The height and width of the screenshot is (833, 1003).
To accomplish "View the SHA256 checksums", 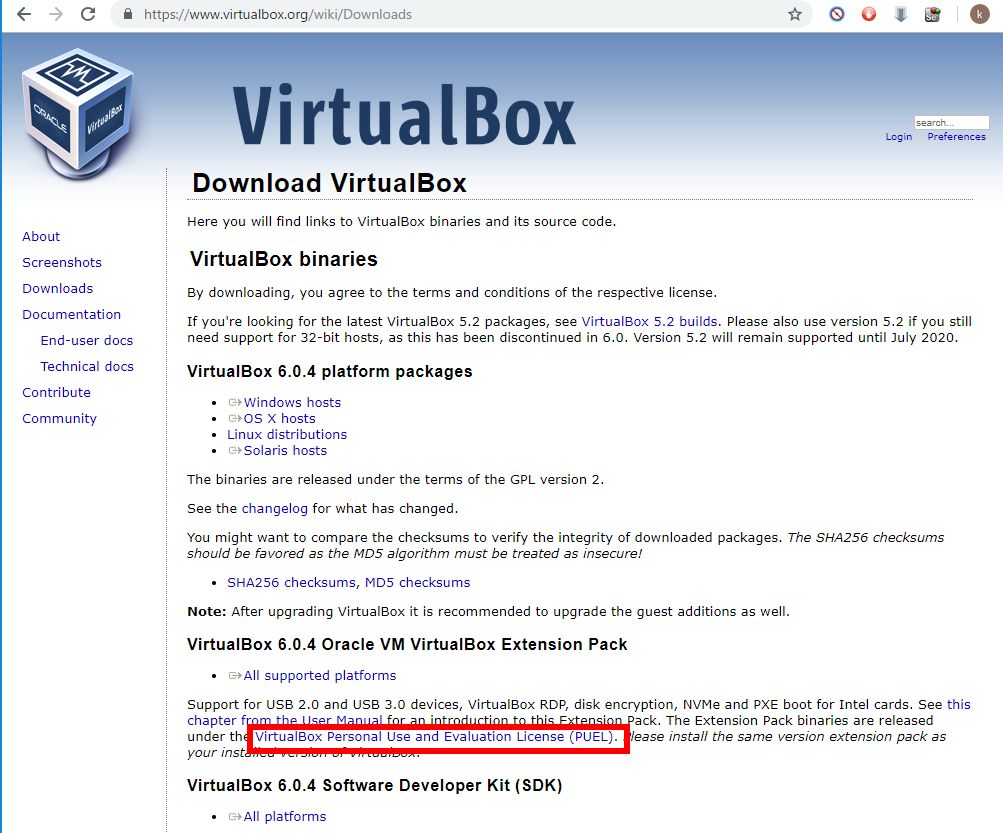I will point(291,583).
